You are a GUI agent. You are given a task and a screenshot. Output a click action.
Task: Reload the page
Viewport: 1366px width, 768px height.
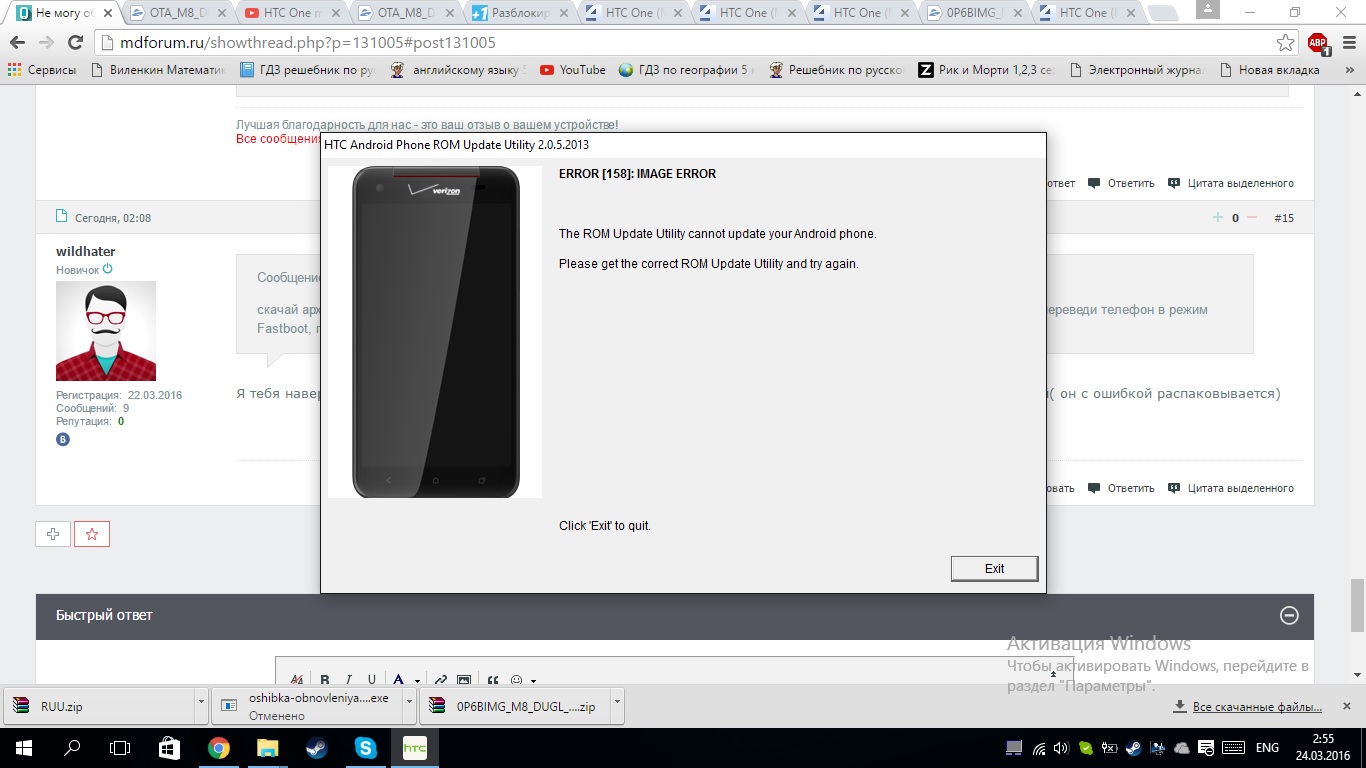point(75,43)
